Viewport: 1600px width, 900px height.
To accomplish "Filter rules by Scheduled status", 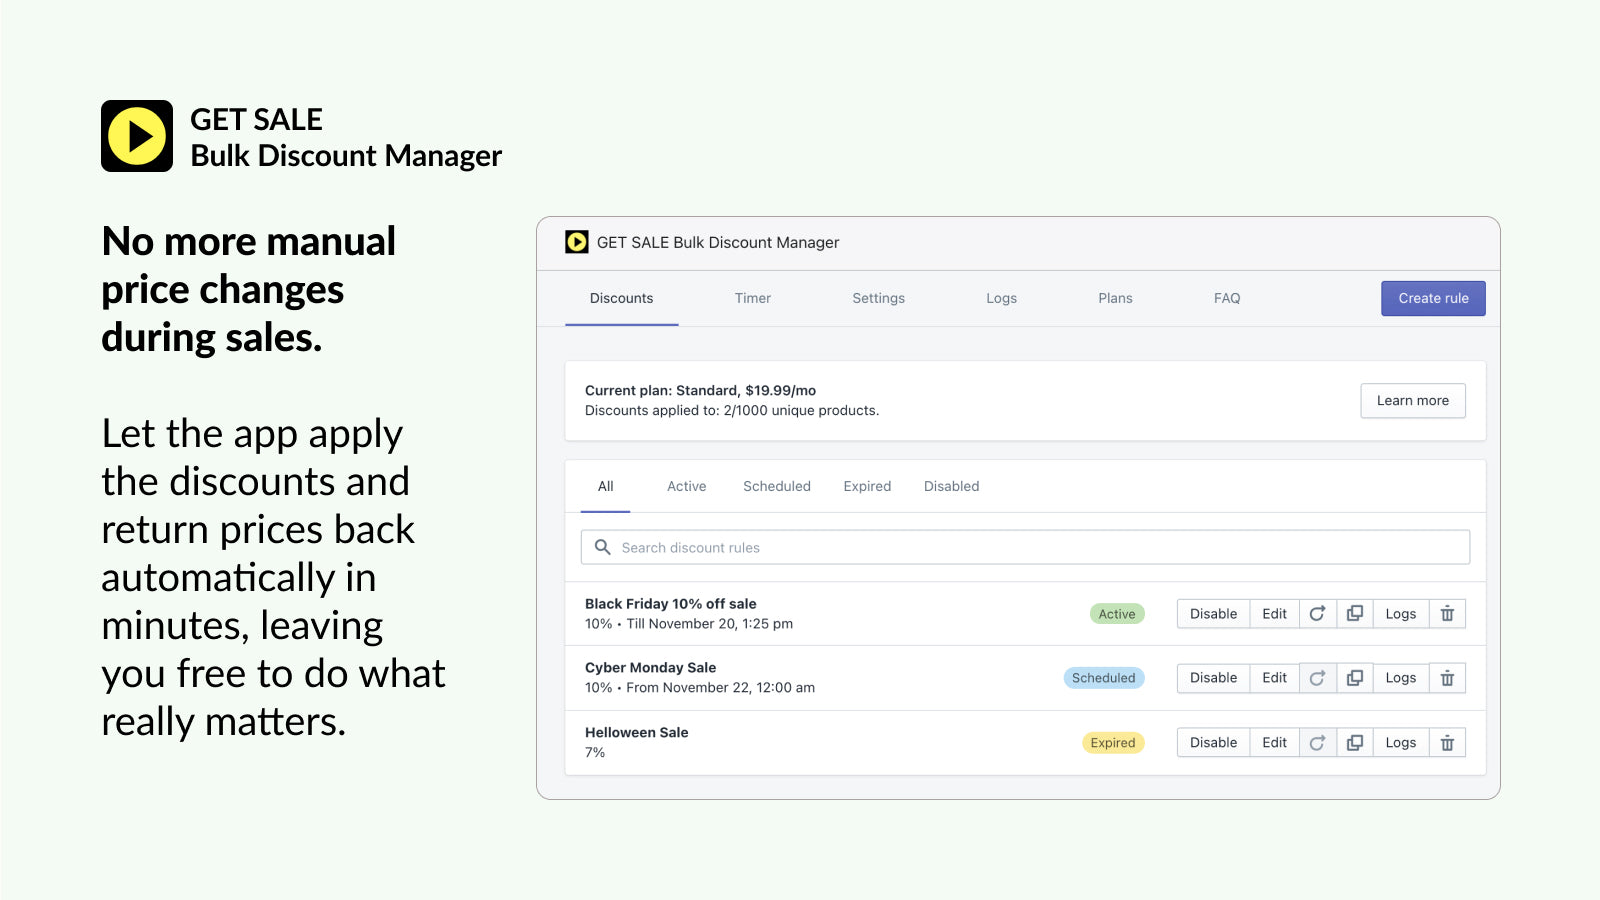I will (776, 486).
